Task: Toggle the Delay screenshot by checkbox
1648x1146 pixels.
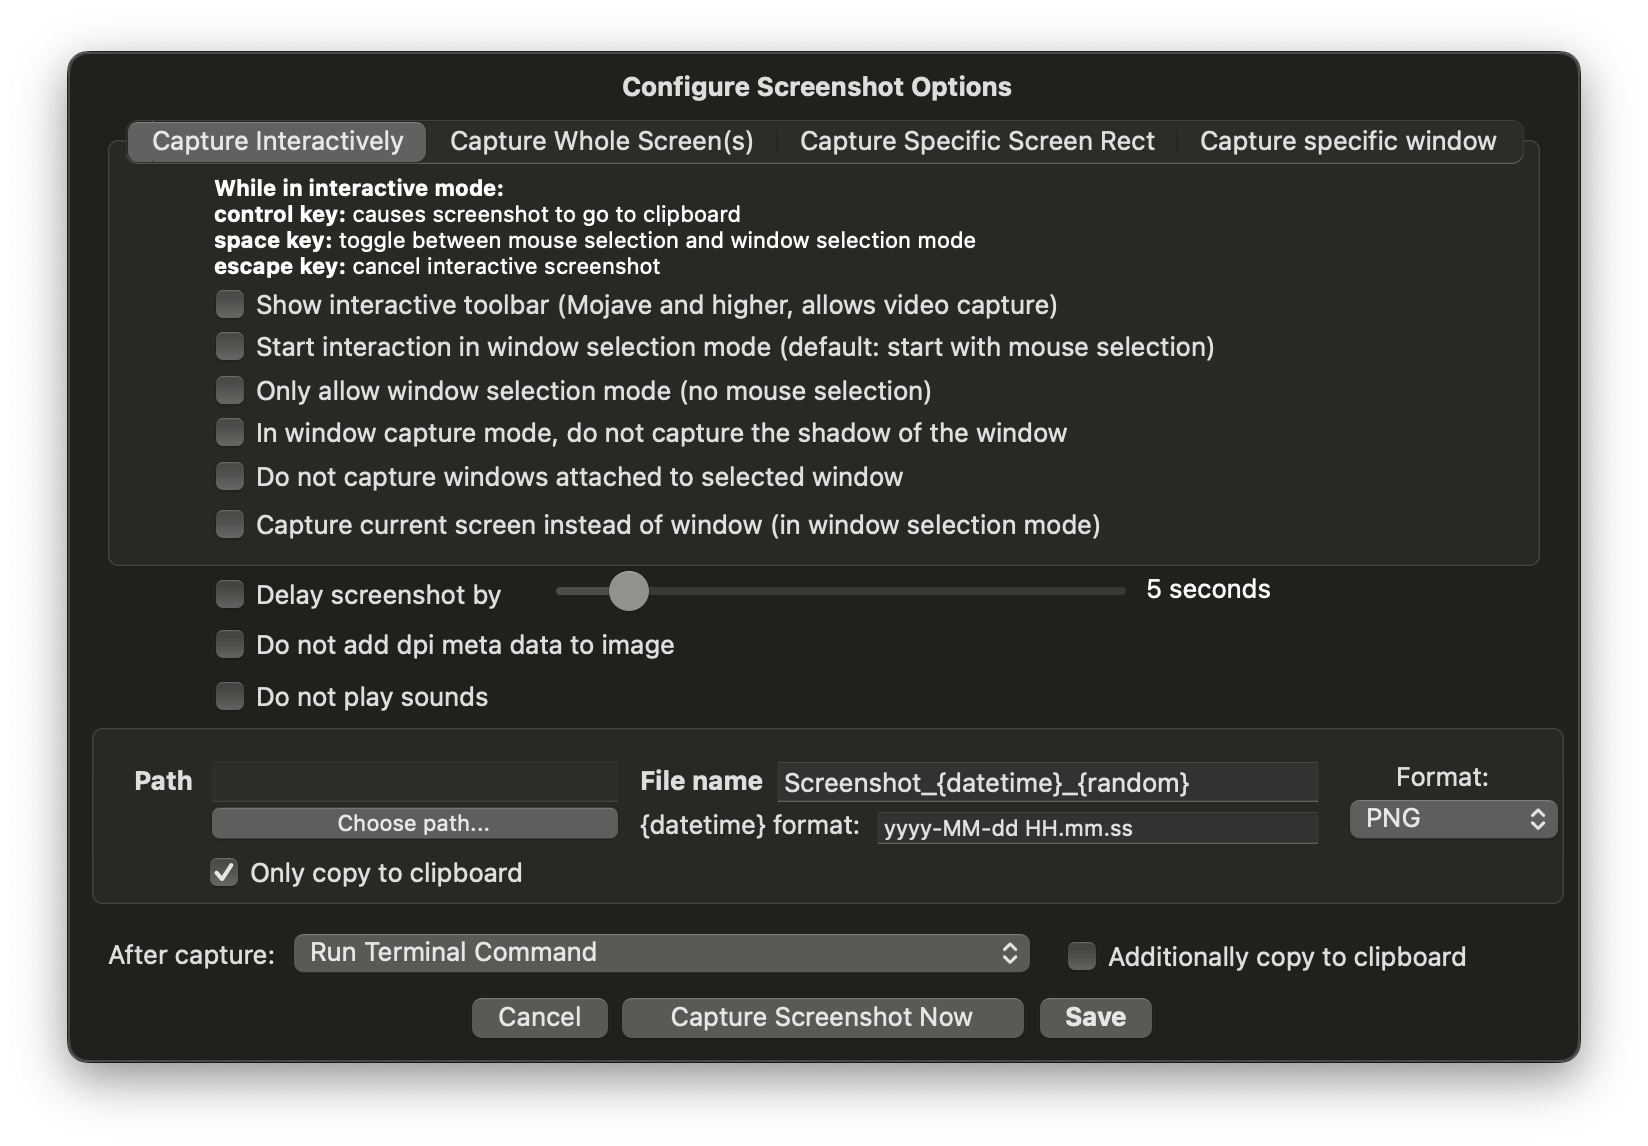Action: coord(230,595)
